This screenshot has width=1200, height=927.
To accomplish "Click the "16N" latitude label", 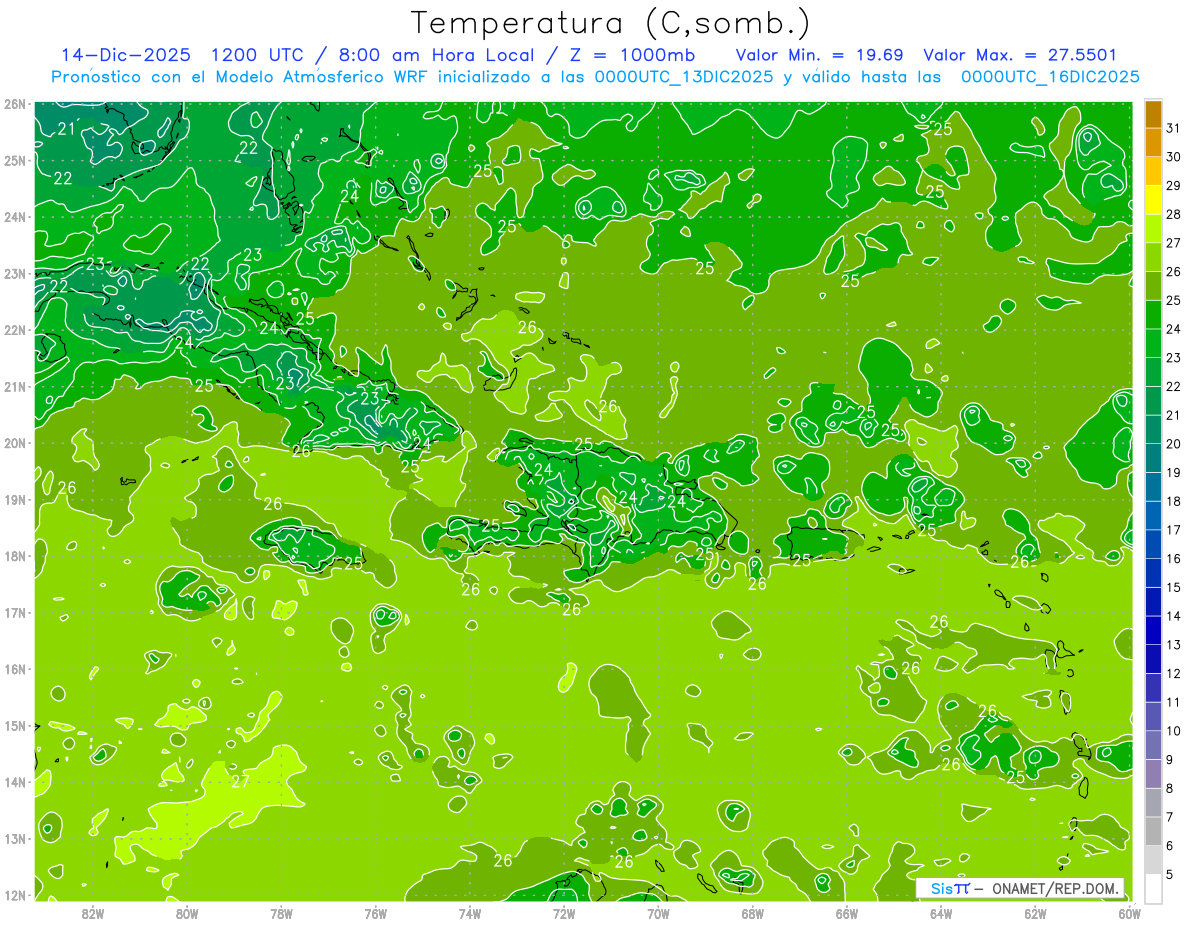I will point(14,669).
